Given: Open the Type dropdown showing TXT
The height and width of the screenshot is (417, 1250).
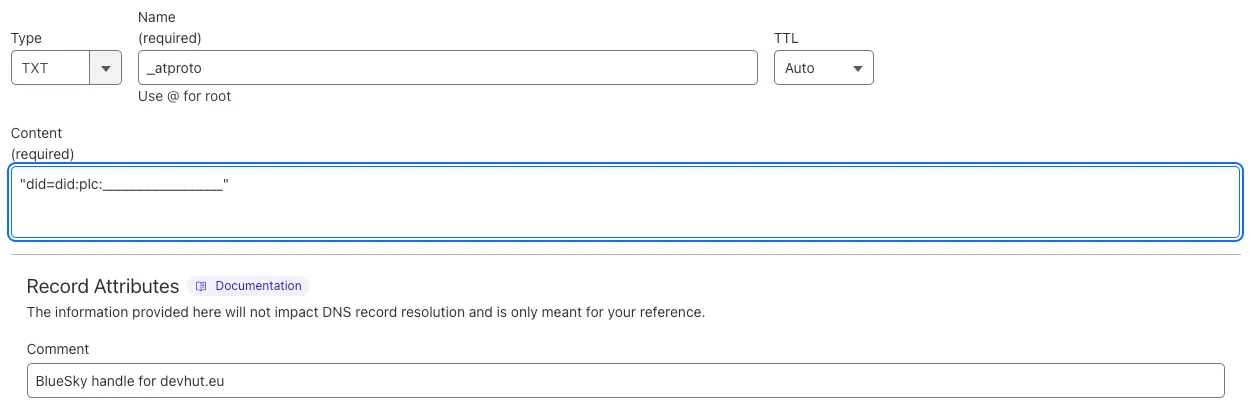Looking at the screenshot, I should (66, 68).
